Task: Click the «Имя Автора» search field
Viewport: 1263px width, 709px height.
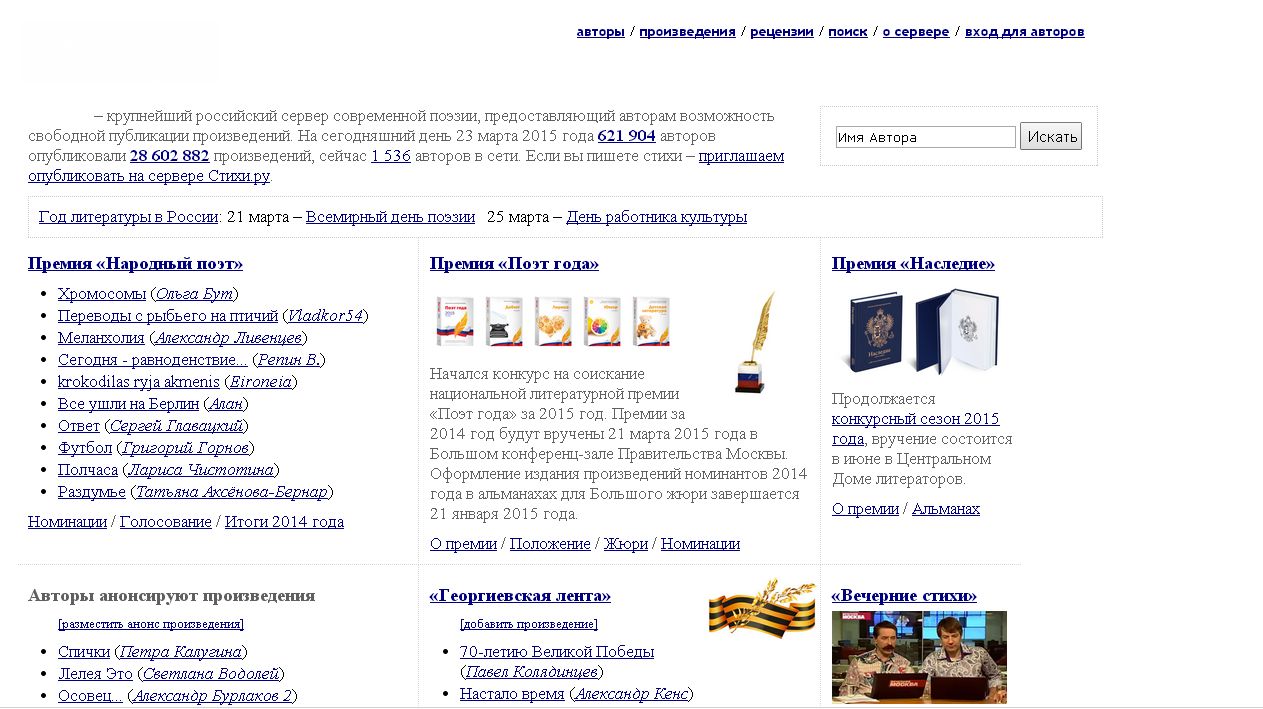Action: 925,137
